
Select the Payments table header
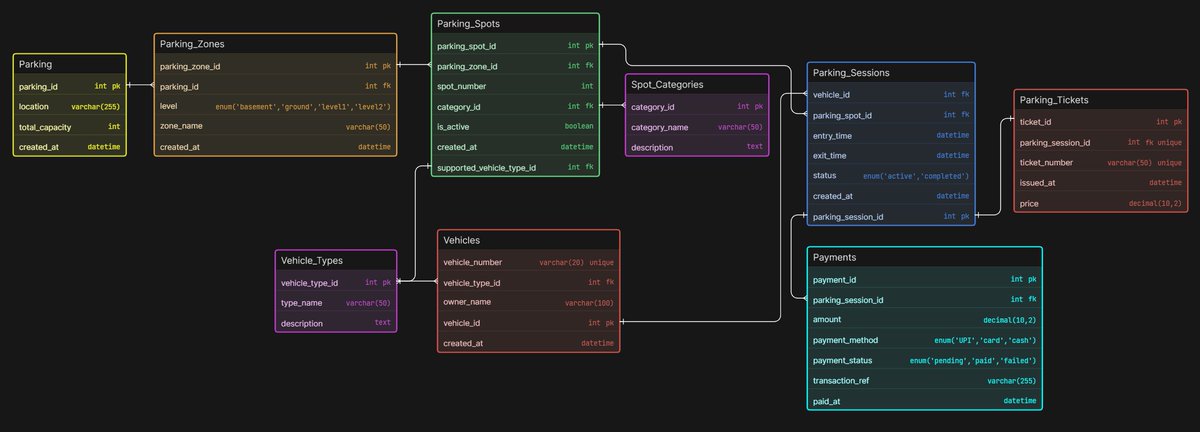point(925,257)
